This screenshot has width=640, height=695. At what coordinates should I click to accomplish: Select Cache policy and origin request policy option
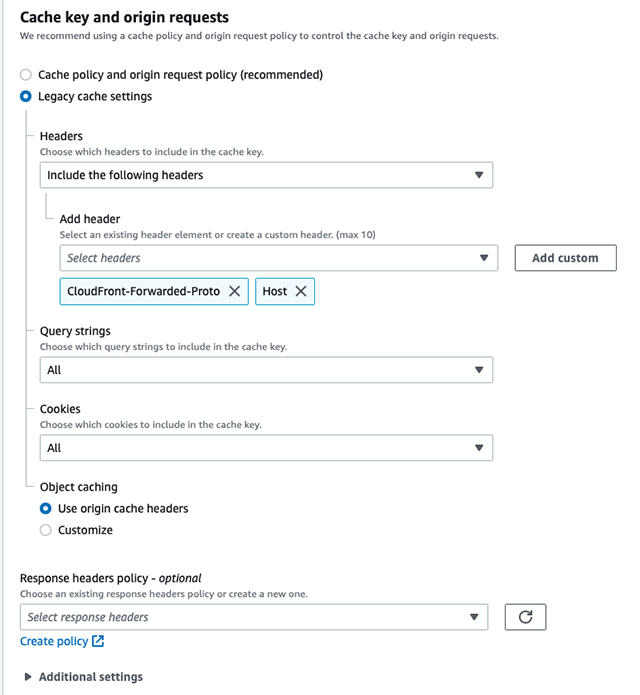click(26, 74)
